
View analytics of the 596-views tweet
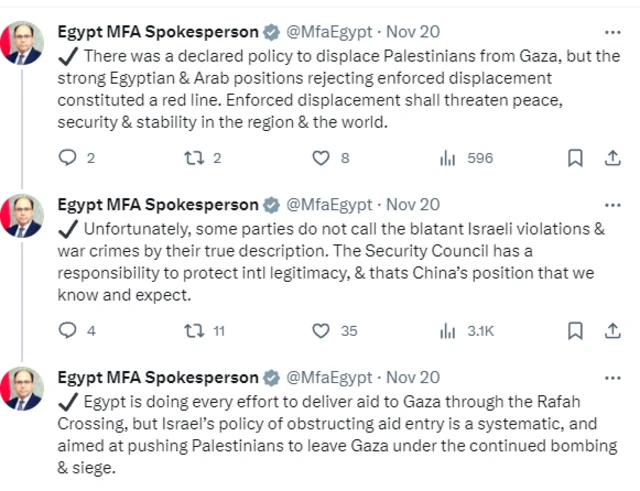click(448, 158)
